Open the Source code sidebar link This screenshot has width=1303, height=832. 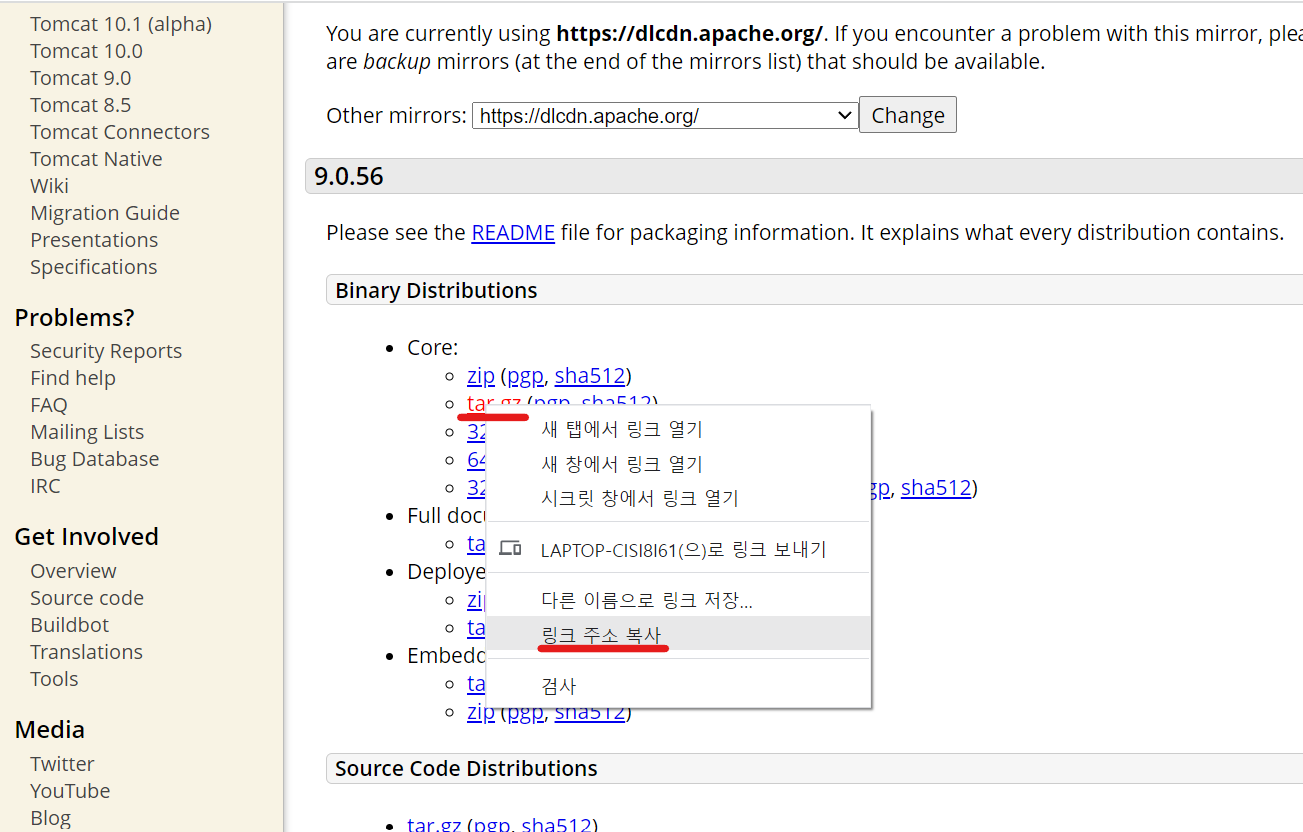87,598
